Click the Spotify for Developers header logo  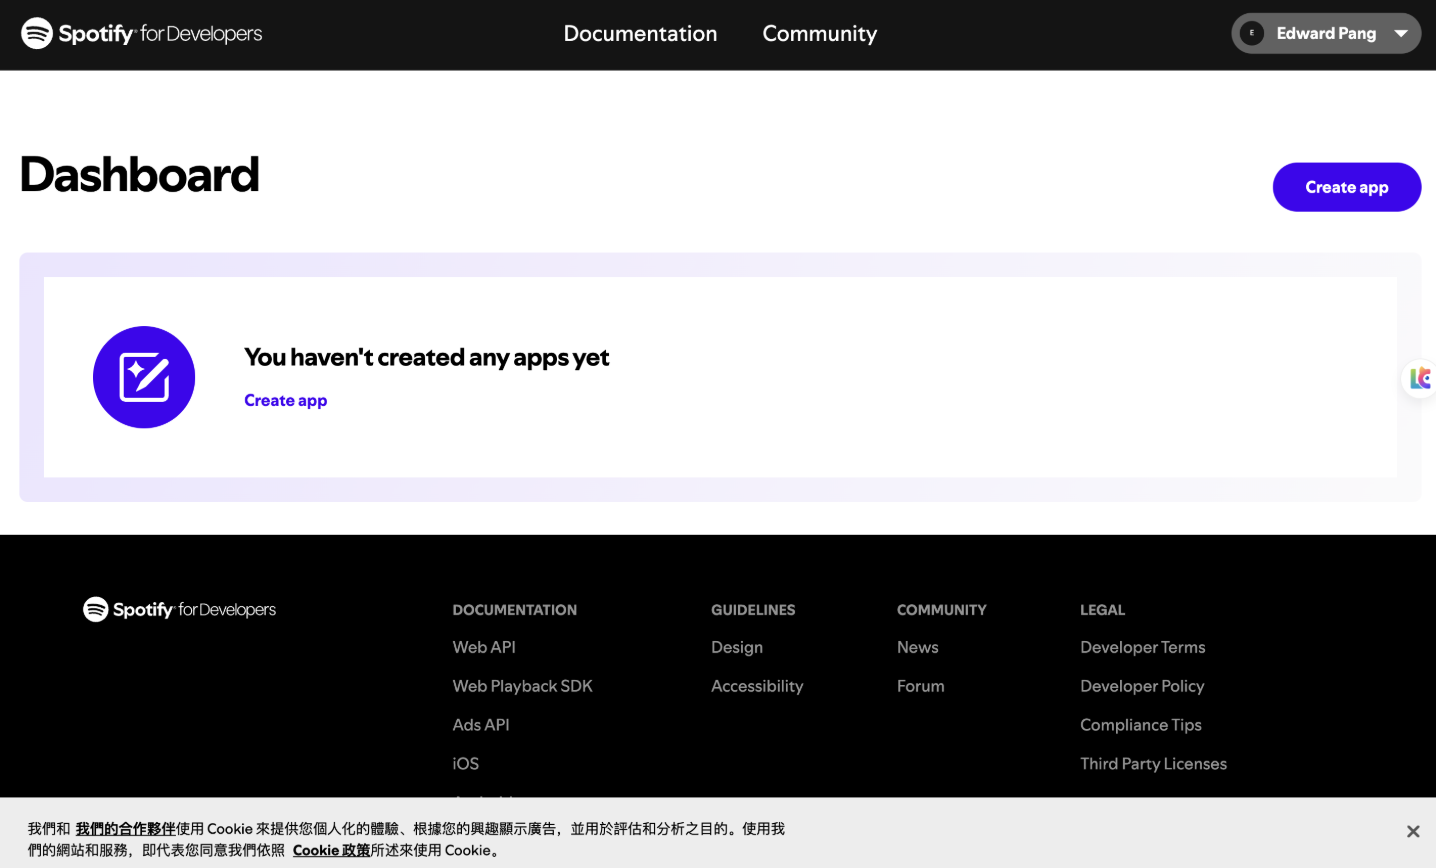(142, 33)
